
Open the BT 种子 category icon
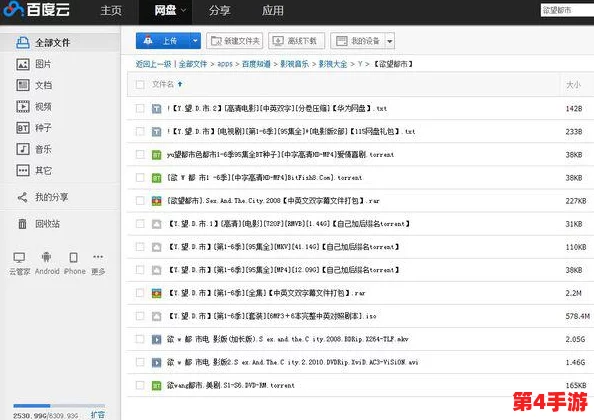23,128
